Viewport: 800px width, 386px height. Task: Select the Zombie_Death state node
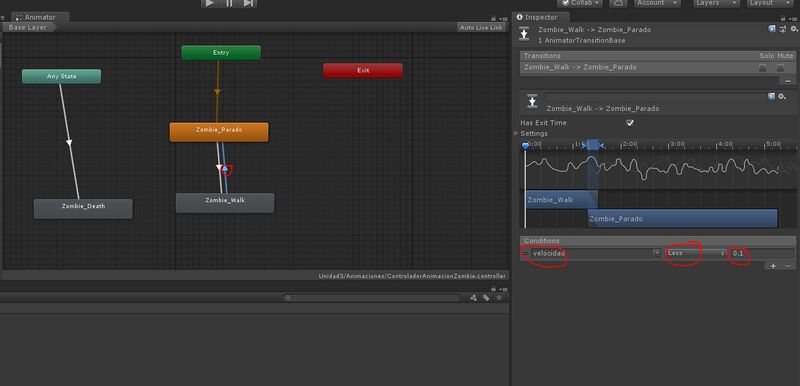point(83,209)
